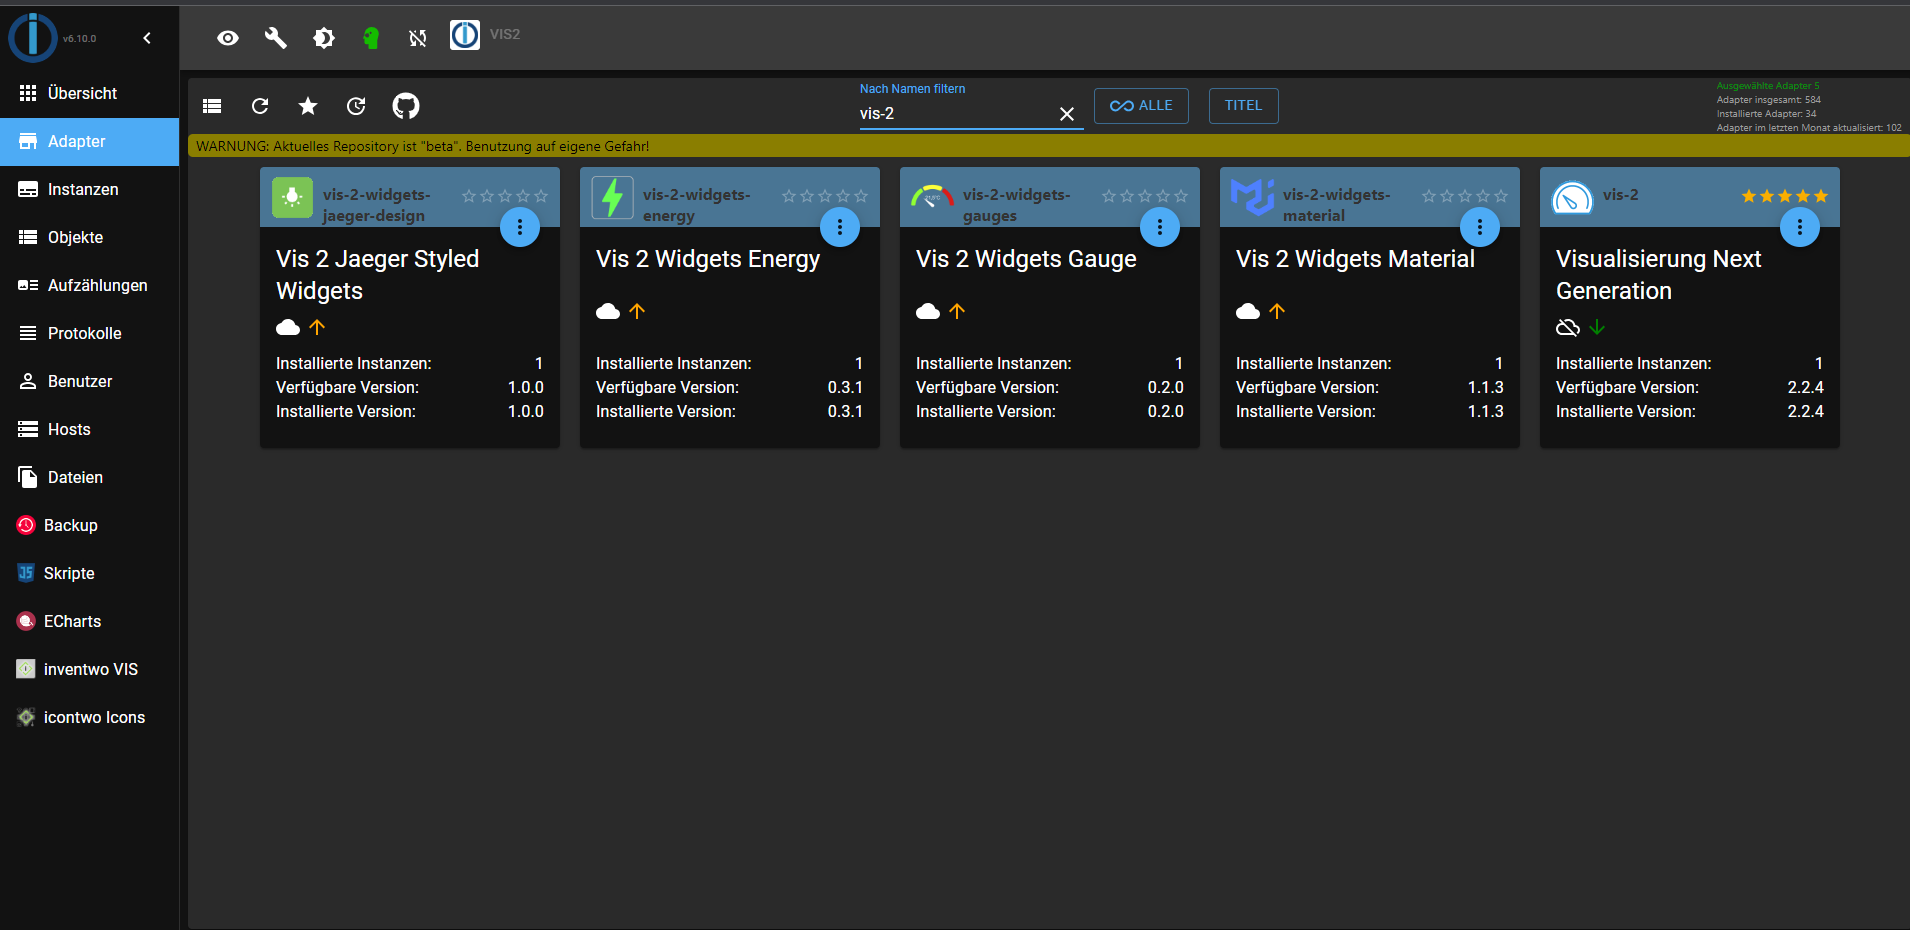This screenshot has height=930, width=1910.
Task: Click the VIS2 host icon
Action: pyautogui.click(x=465, y=35)
